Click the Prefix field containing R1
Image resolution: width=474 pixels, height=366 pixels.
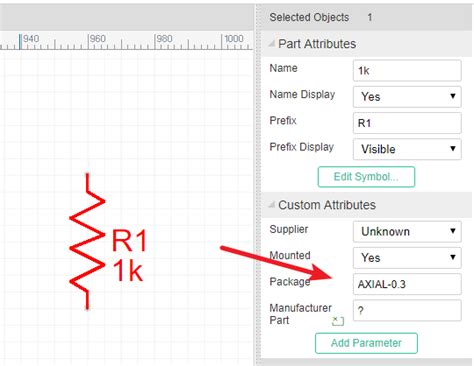pyautogui.click(x=407, y=123)
